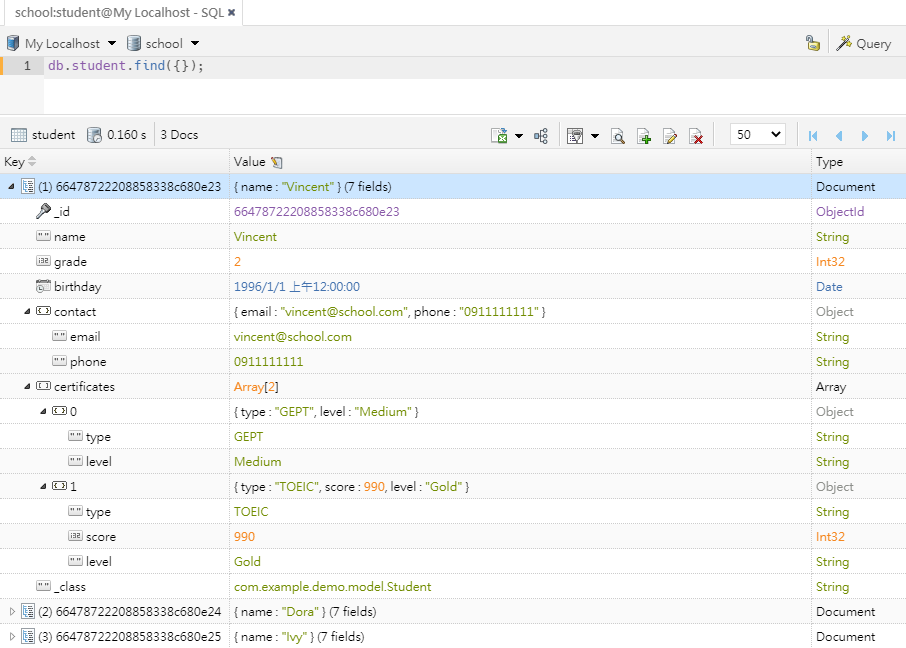Collapse certificates item 0
Viewport: 906px width, 648px height.
pyautogui.click(x=43, y=411)
